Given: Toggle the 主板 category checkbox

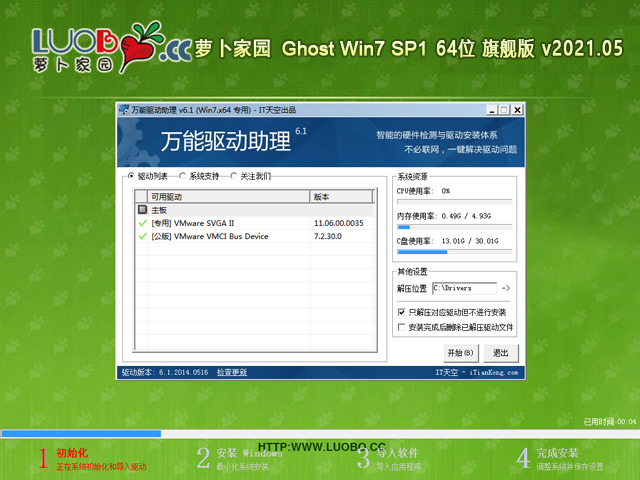Looking at the screenshot, I should click(142, 210).
